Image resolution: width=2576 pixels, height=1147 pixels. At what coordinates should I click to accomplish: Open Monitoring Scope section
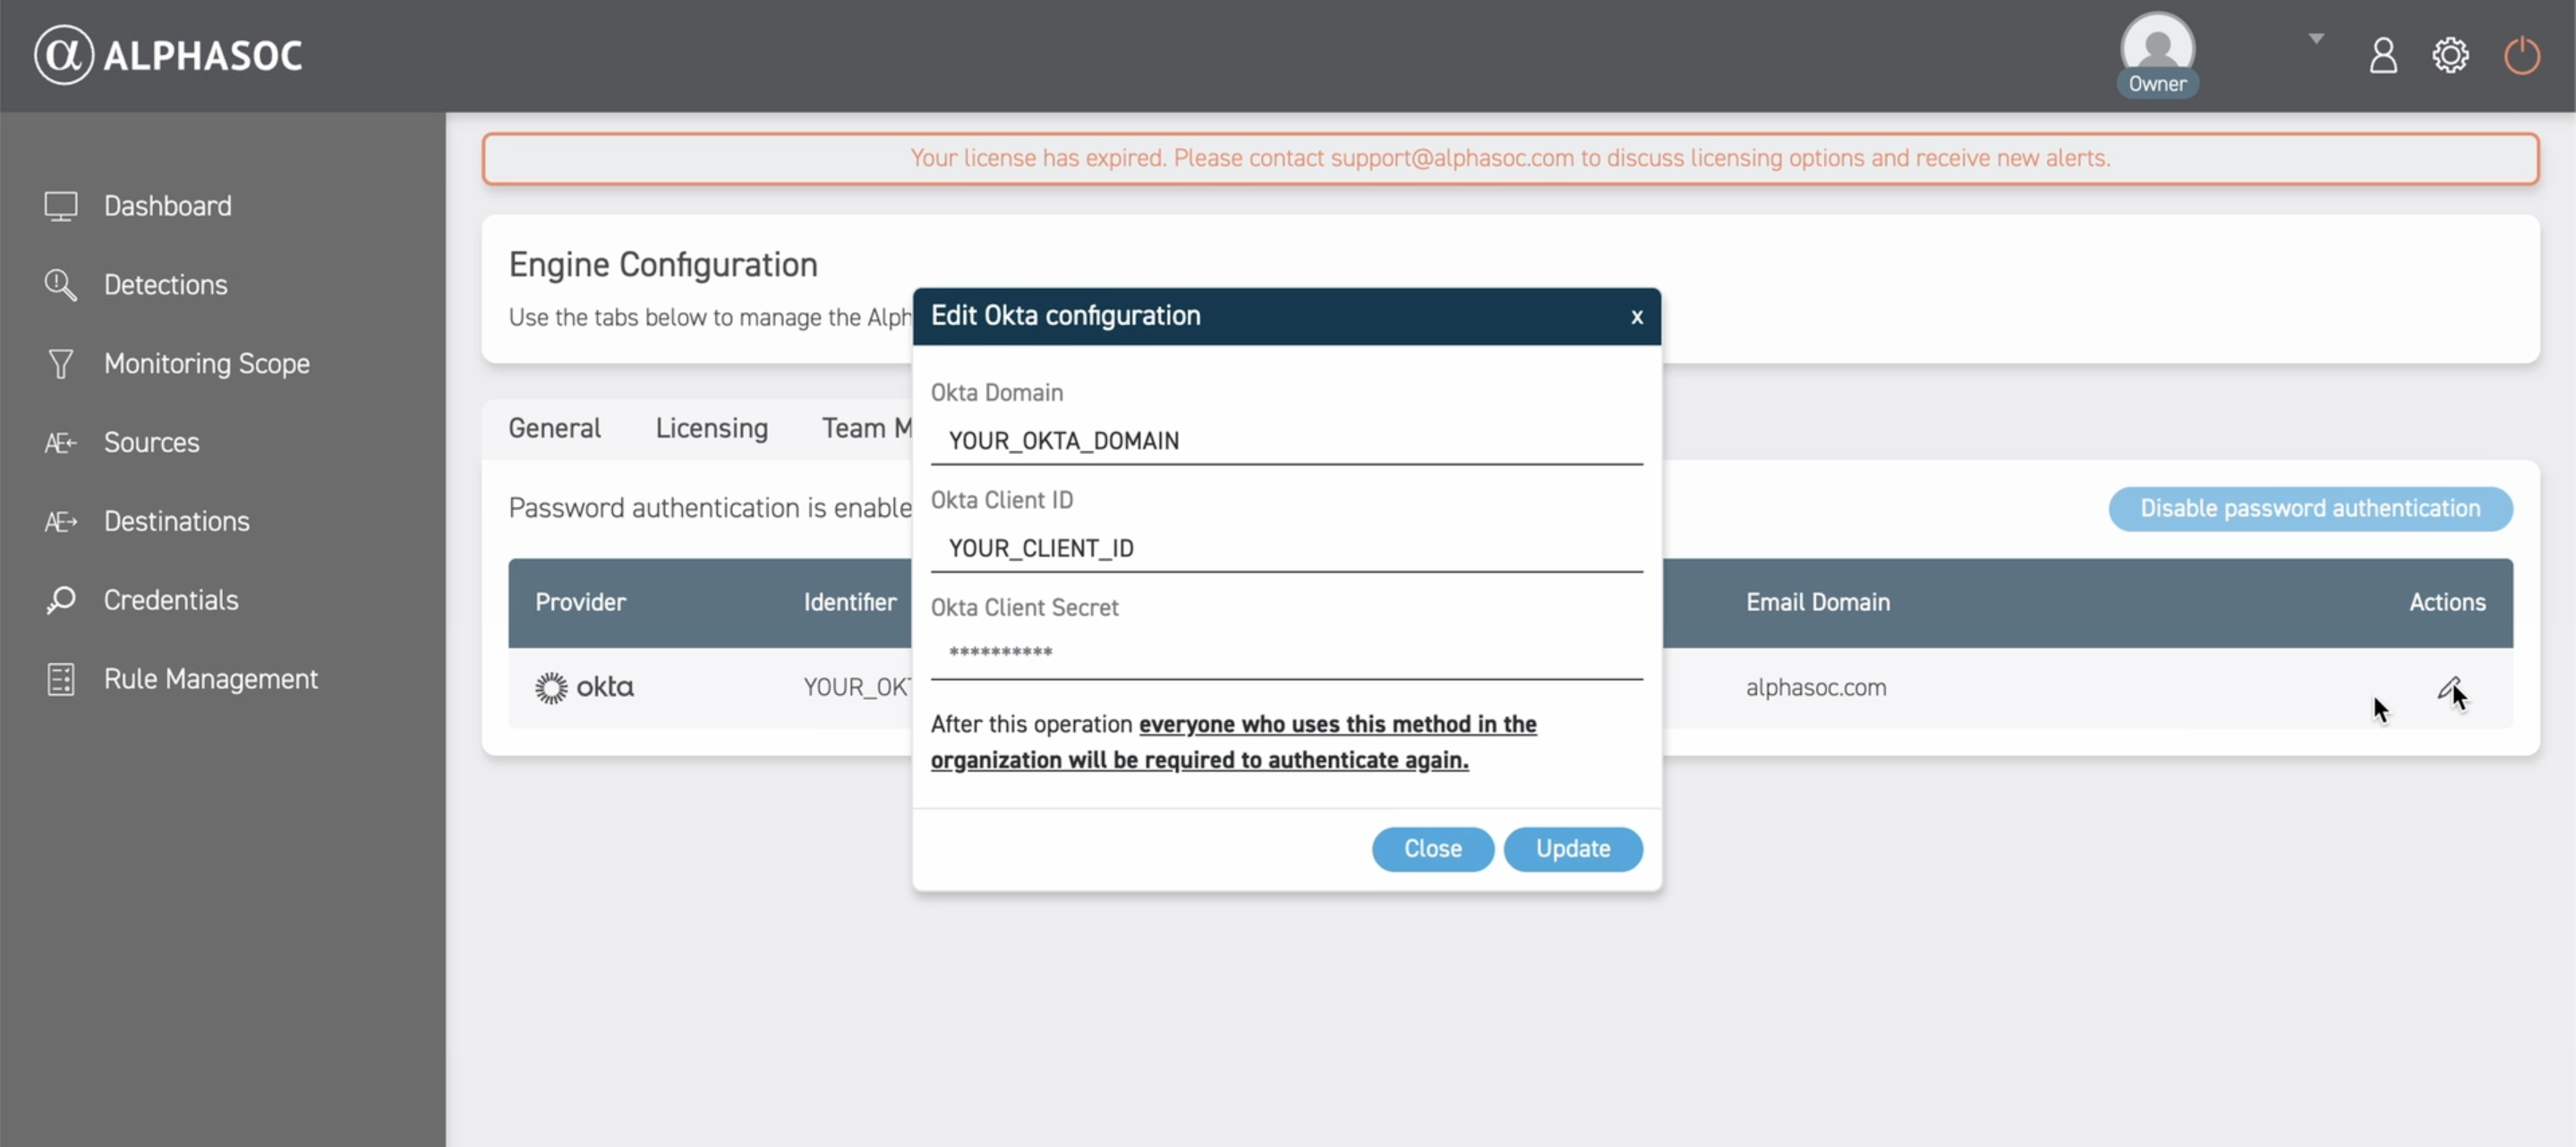(206, 364)
